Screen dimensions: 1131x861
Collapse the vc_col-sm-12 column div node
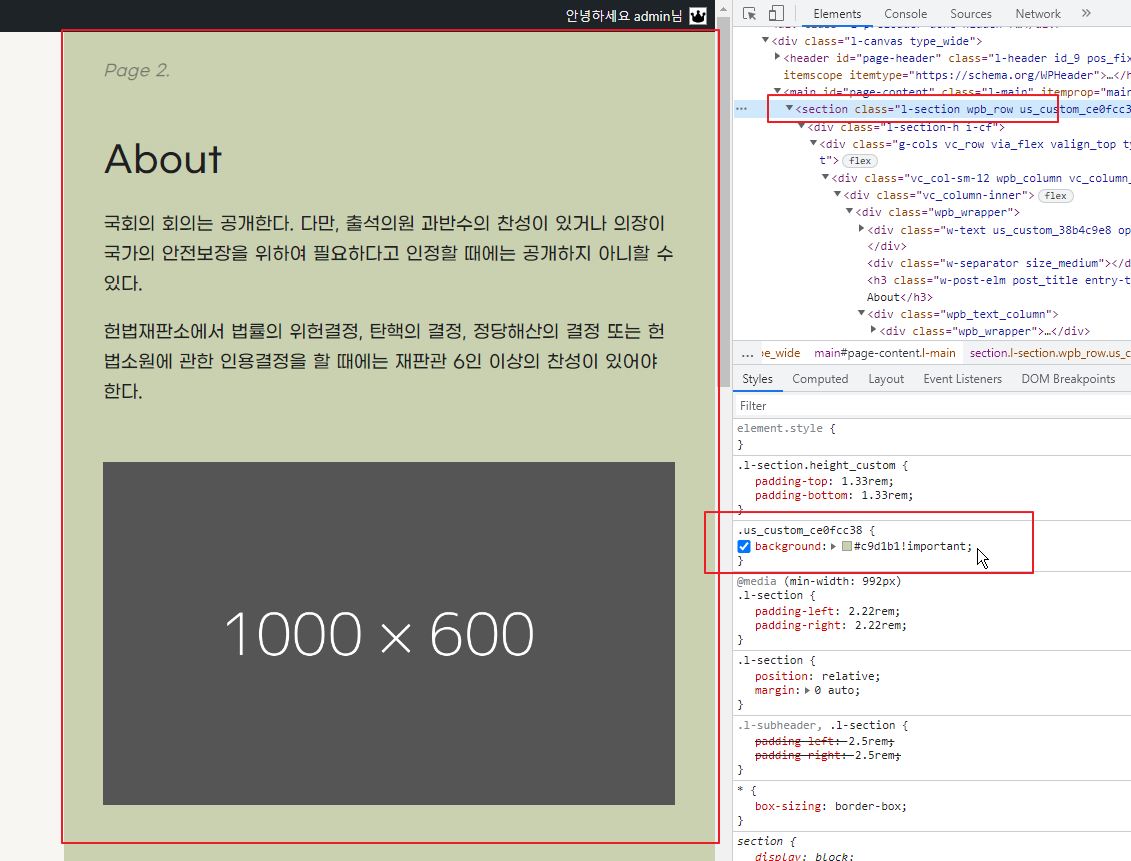pos(825,177)
